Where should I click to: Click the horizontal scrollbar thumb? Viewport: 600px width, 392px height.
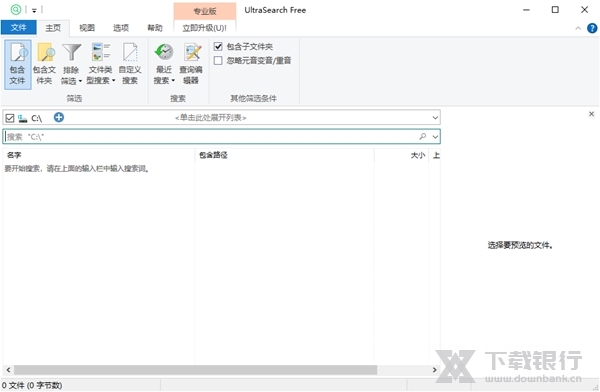click(x=195, y=370)
